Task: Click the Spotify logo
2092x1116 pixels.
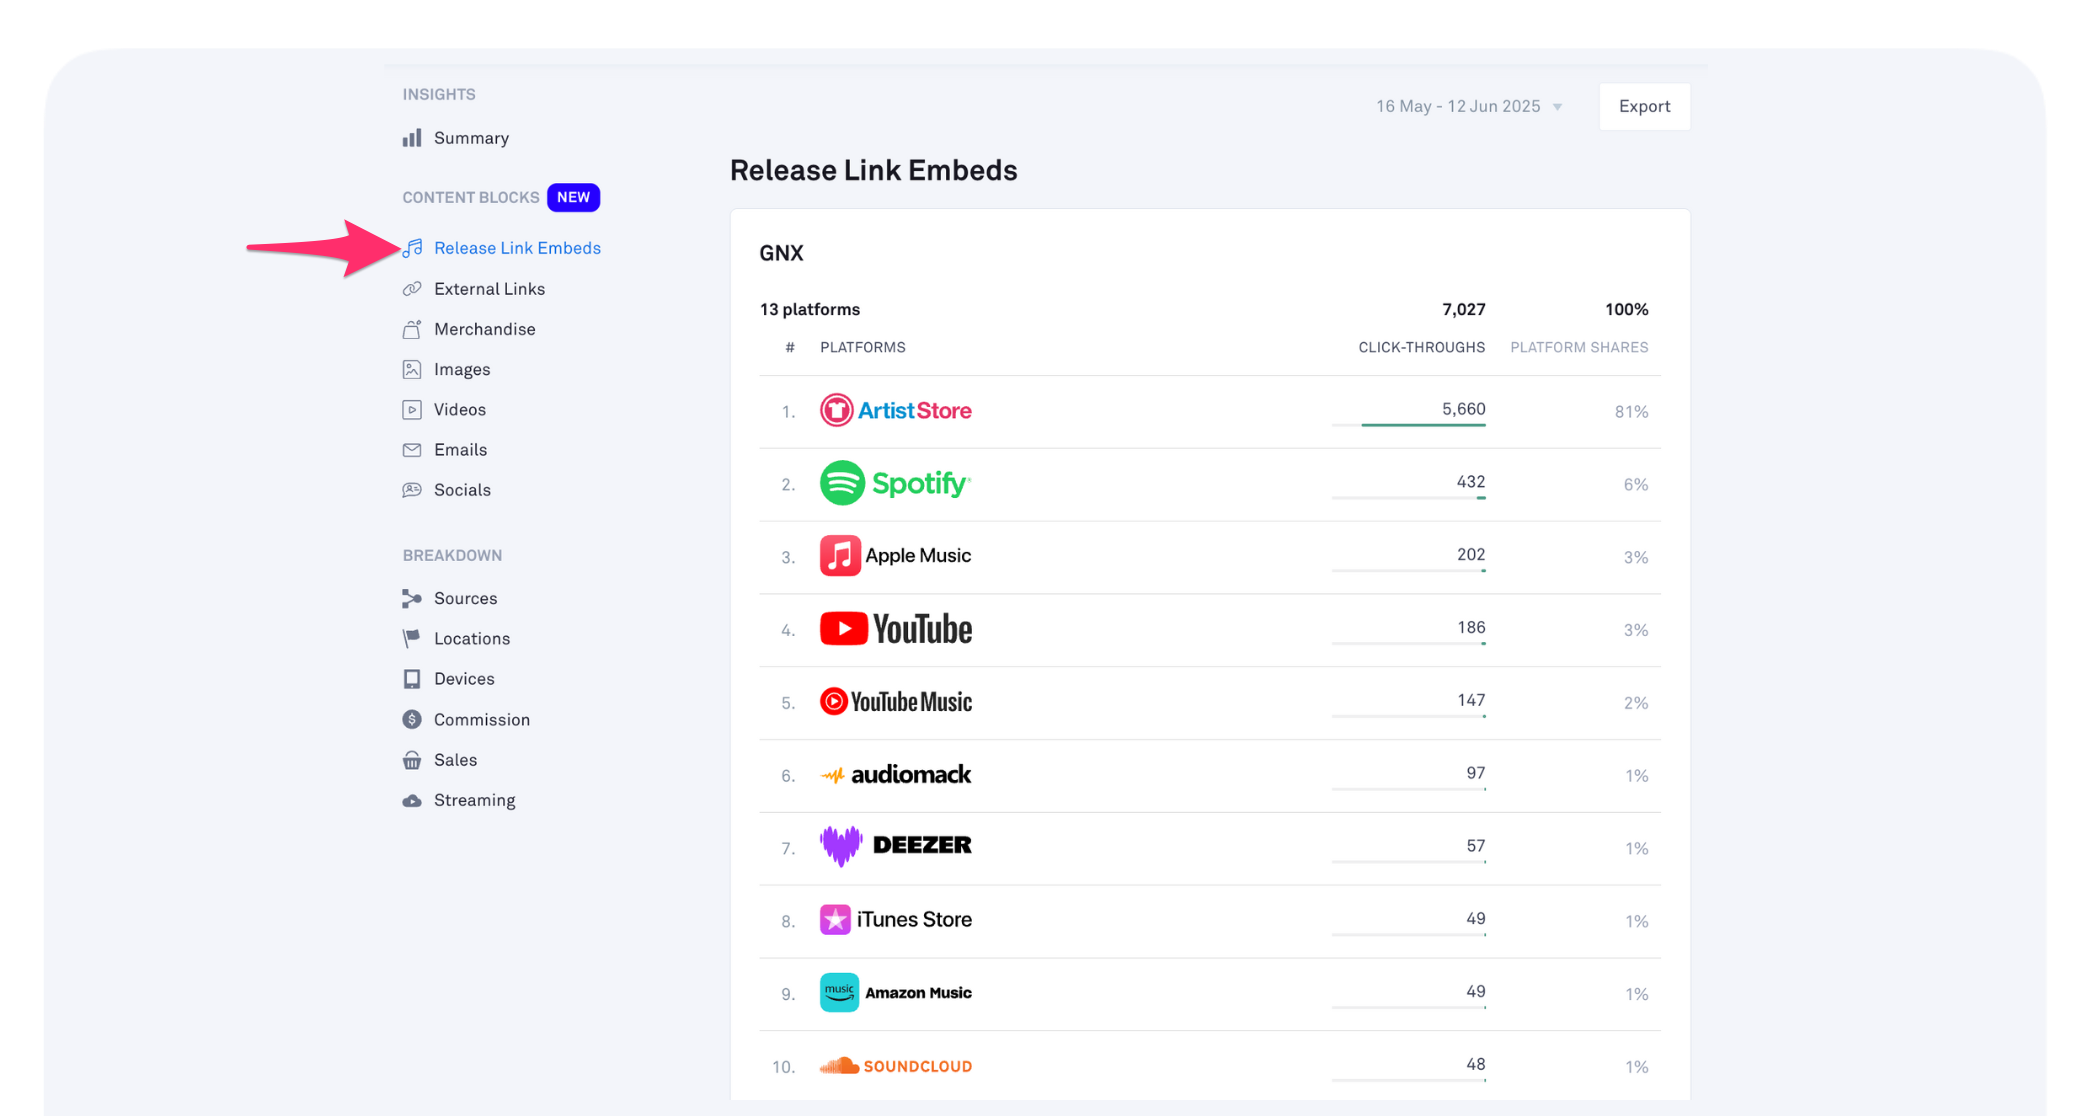Action: tap(896, 483)
